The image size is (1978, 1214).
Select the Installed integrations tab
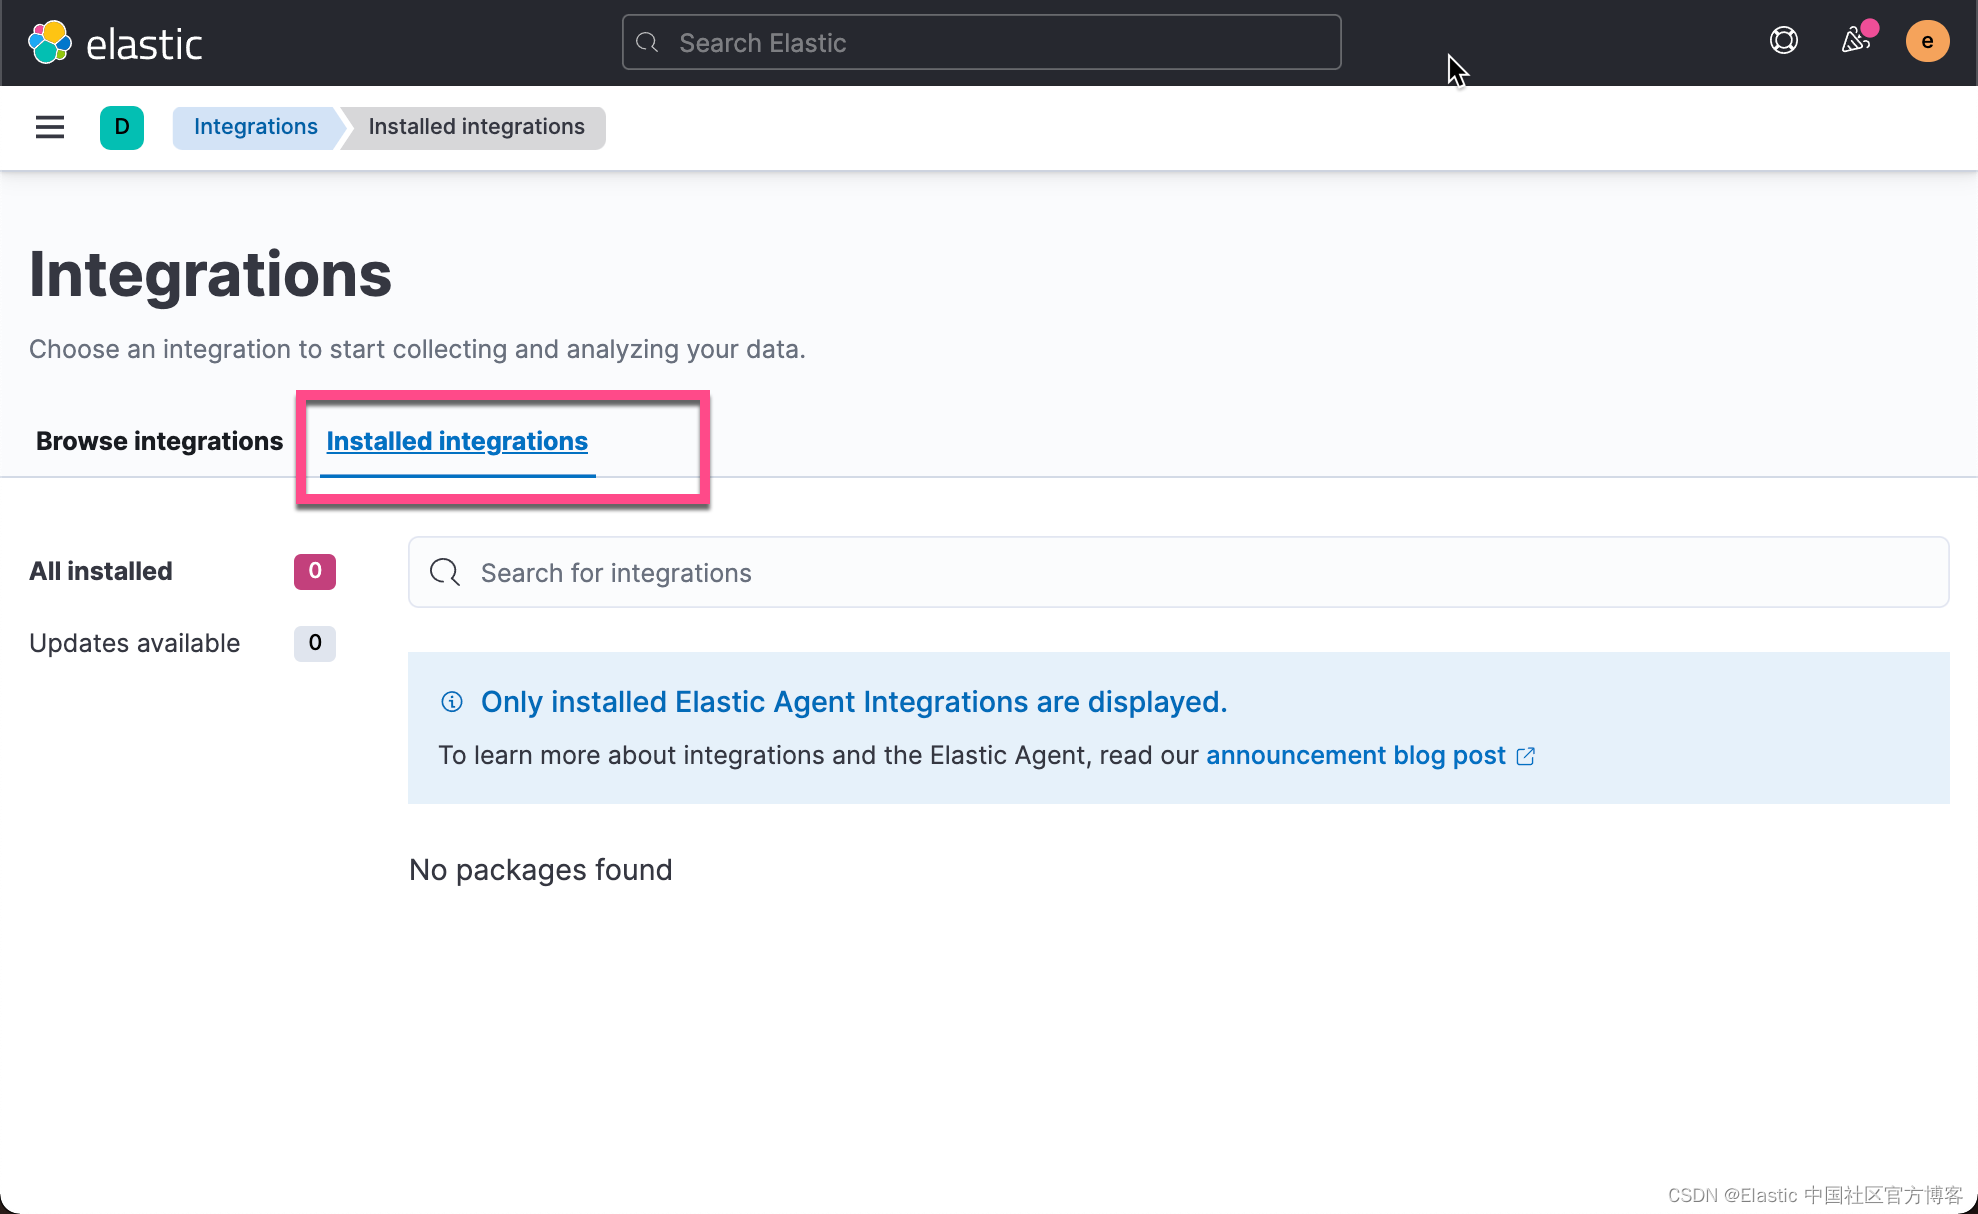[x=456, y=441]
